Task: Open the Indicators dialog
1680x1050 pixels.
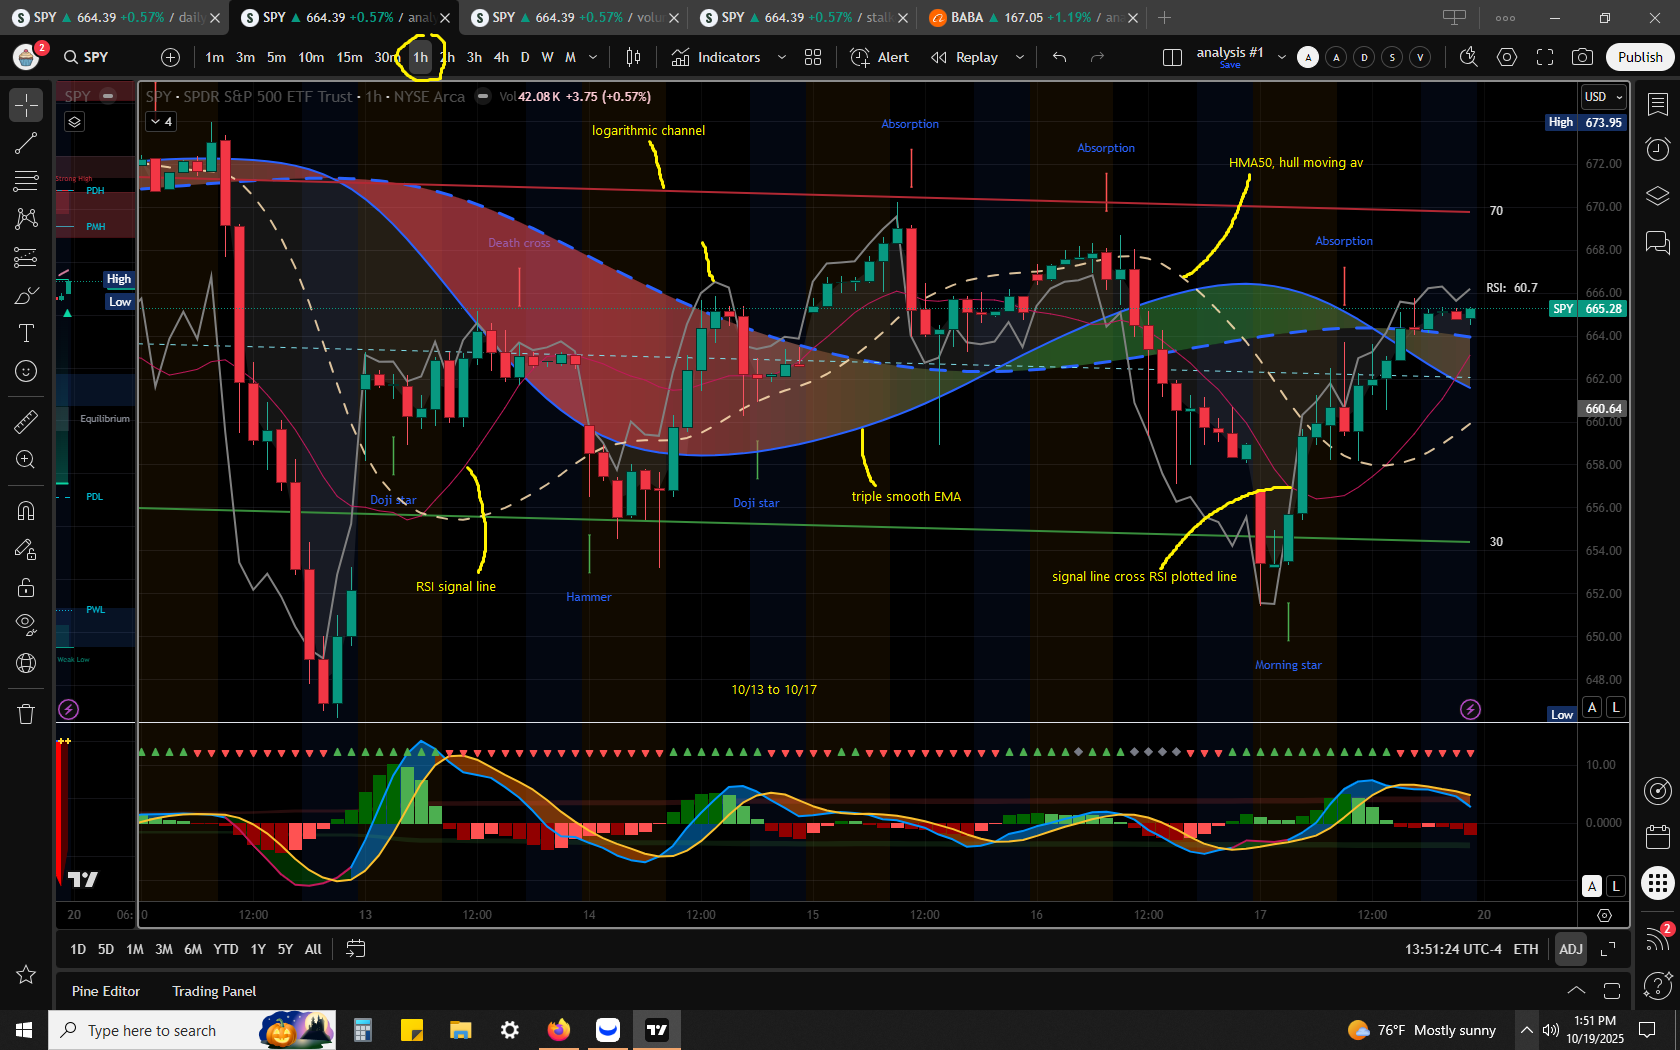Action: click(716, 57)
